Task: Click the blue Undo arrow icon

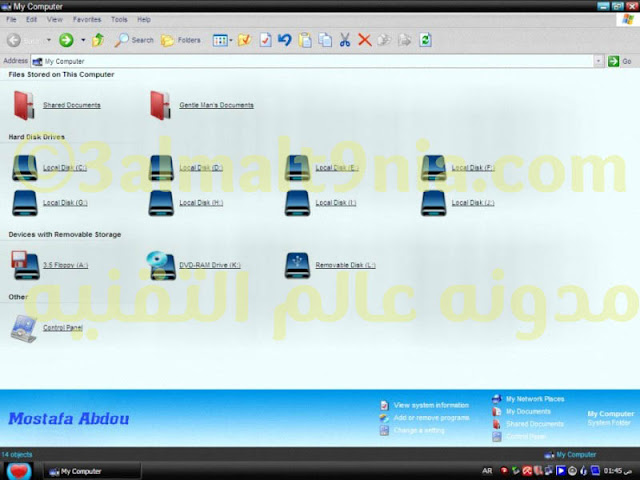Action: click(284, 40)
